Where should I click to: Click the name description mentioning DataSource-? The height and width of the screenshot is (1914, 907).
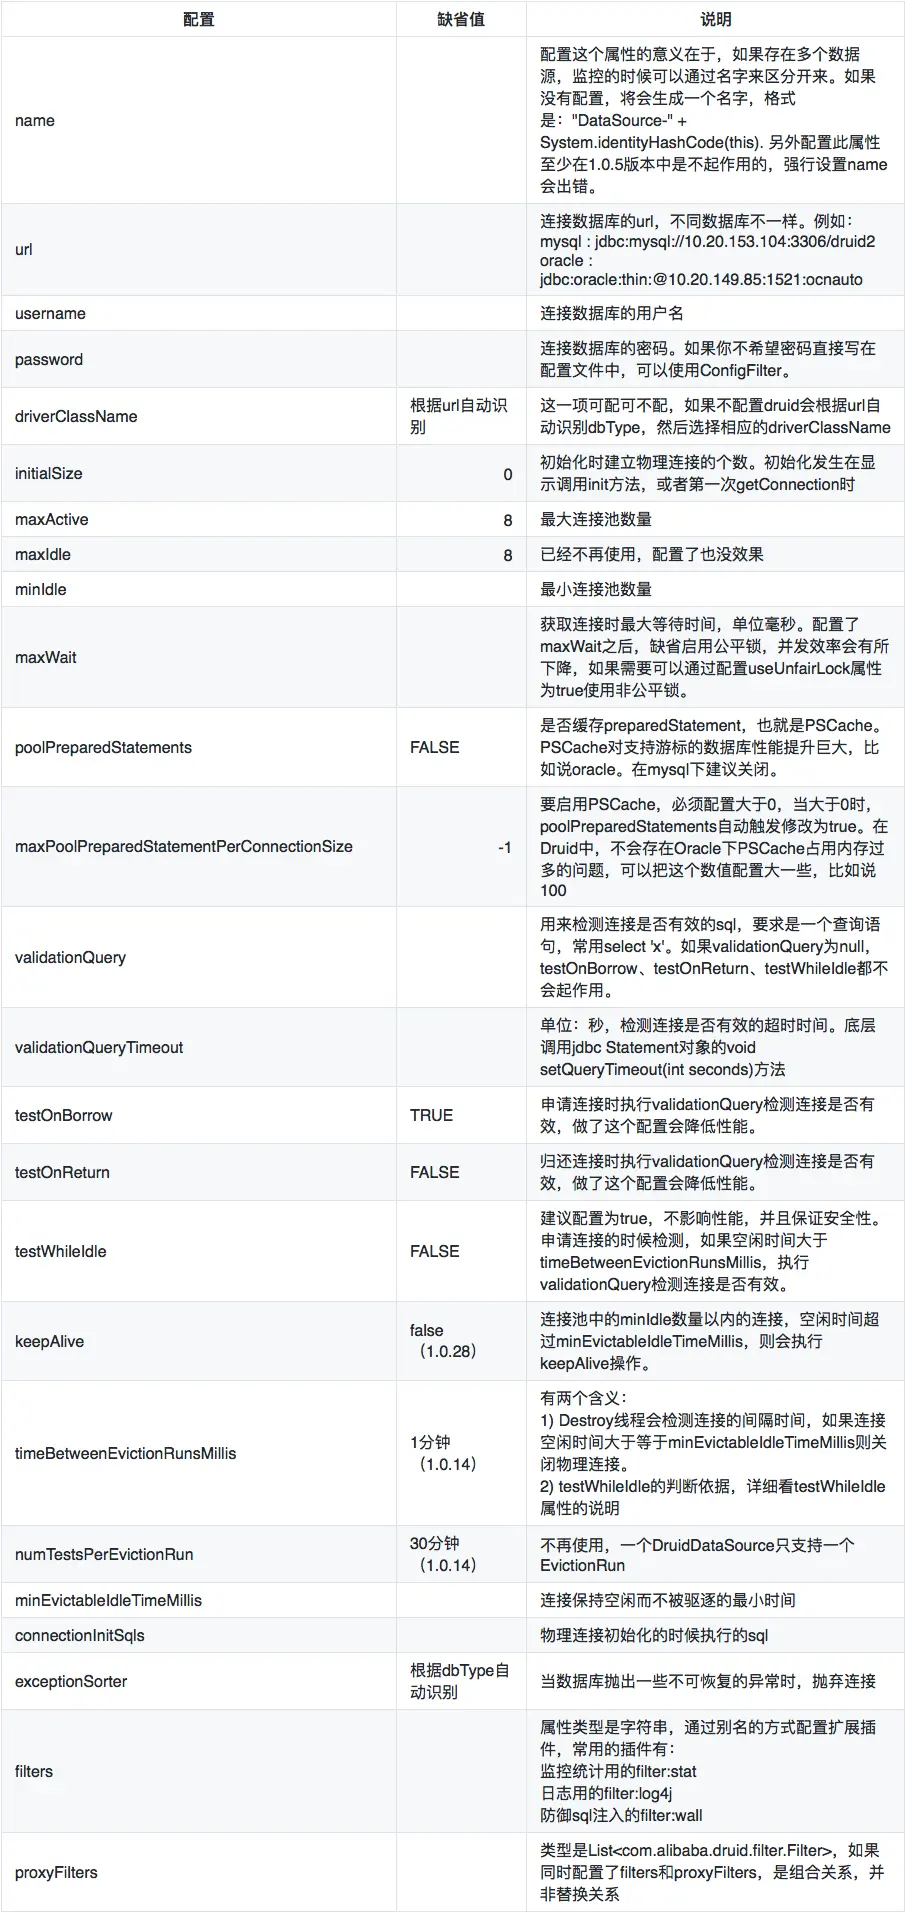[714, 120]
